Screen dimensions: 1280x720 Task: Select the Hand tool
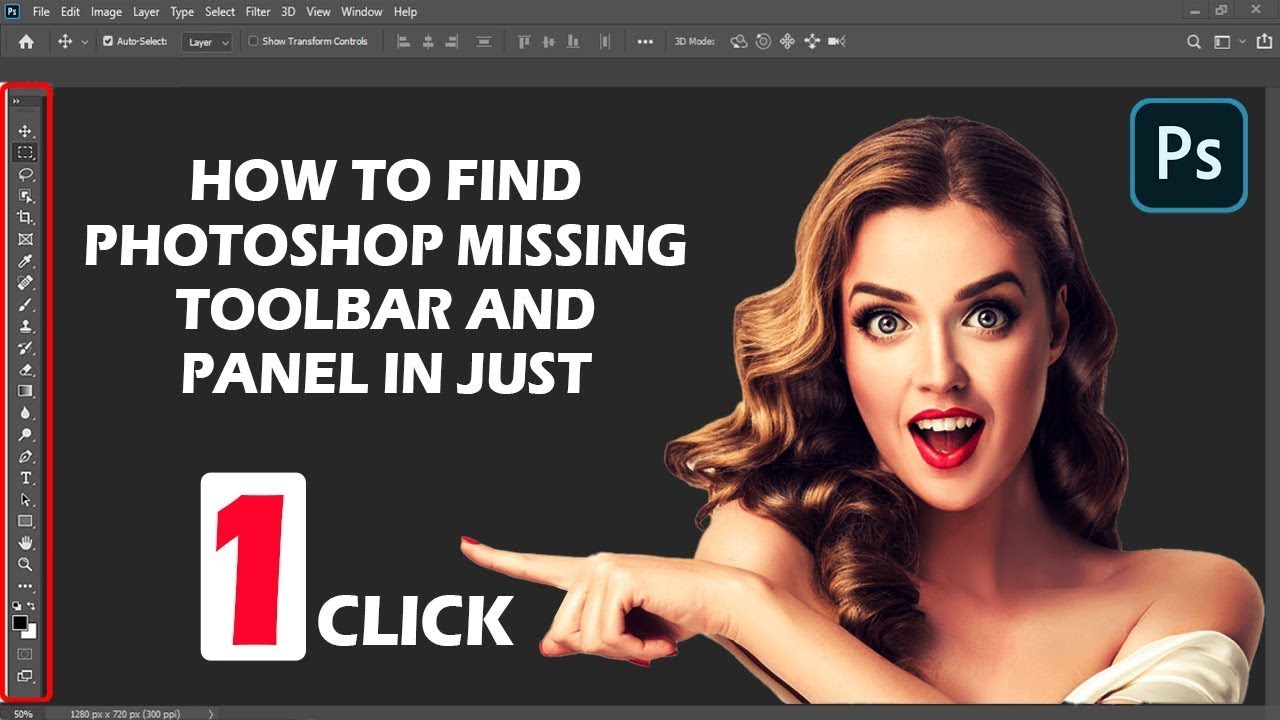click(x=25, y=543)
